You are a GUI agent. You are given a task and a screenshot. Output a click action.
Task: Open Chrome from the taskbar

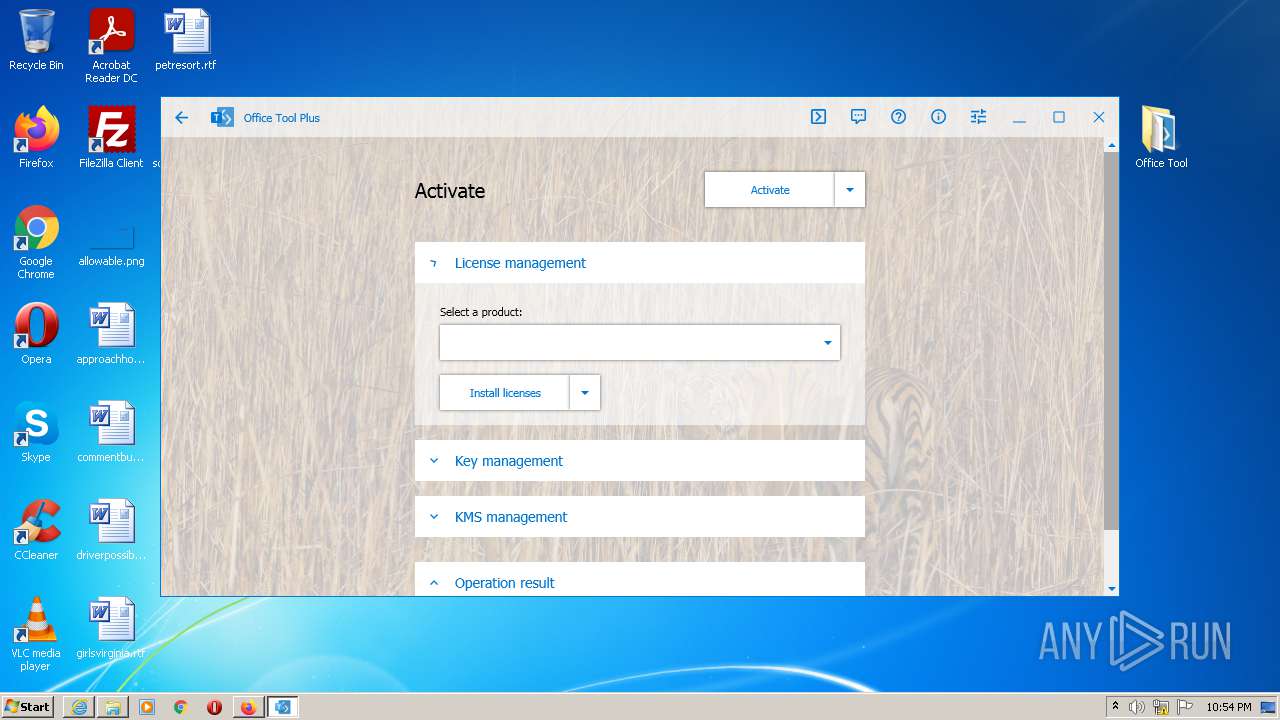tap(181, 707)
